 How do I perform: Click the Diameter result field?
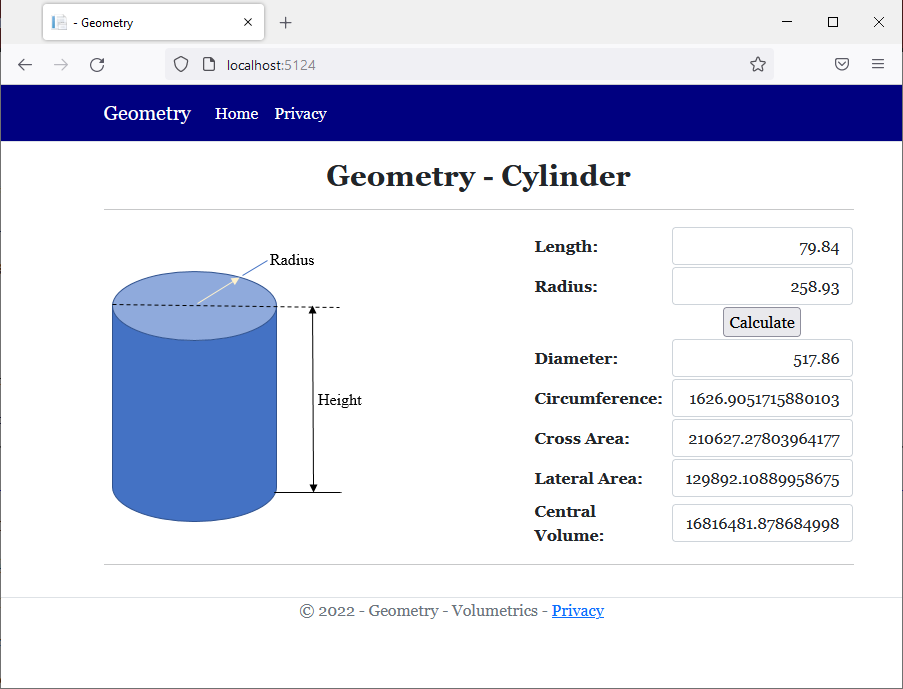coord(762,358)
